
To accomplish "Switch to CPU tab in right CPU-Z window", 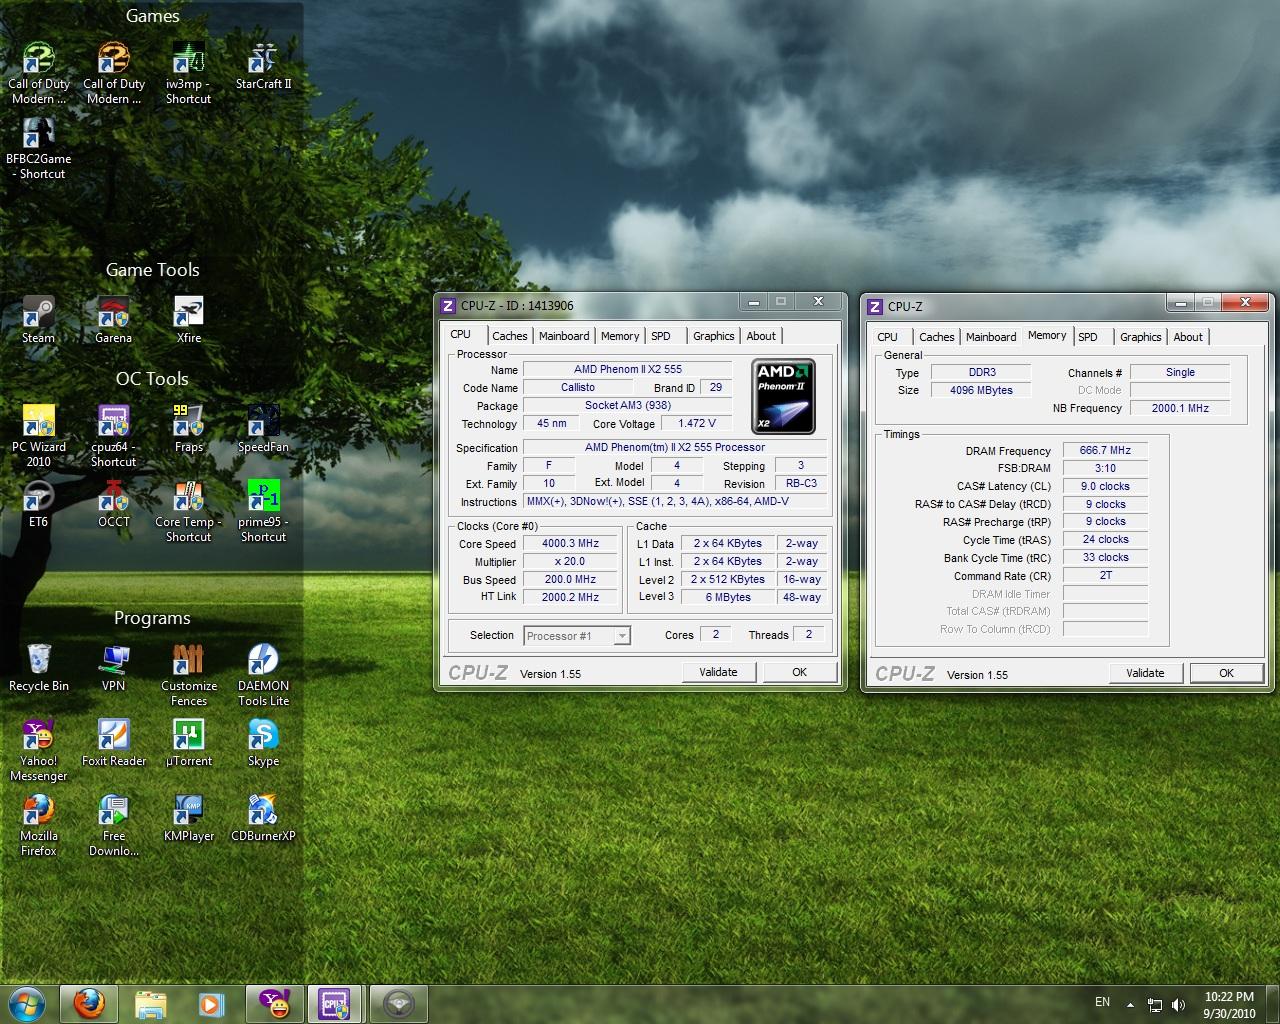I will [x=888, y=337].
